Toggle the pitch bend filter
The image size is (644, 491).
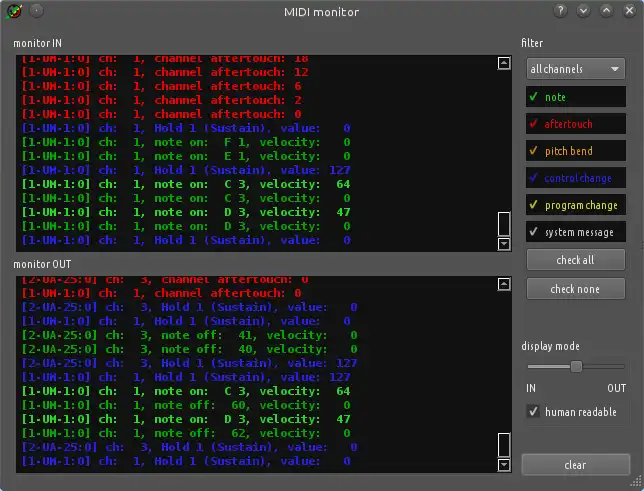pos(576,151)
